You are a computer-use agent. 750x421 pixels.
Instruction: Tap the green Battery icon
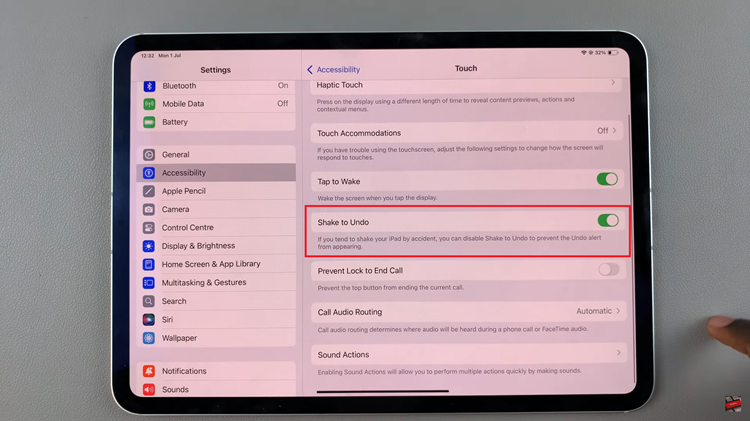(x=149, y=122)
